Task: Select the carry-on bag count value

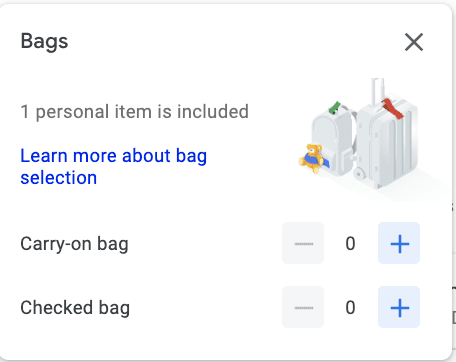Action: click(x=350, y=243)
